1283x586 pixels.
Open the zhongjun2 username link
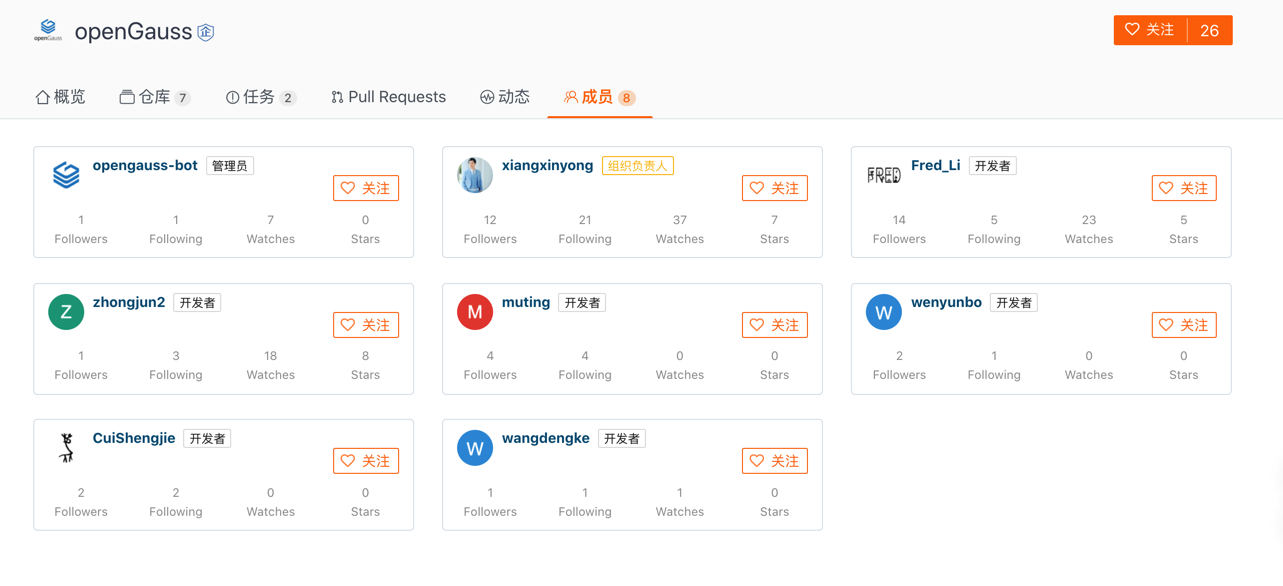(129, 302)
